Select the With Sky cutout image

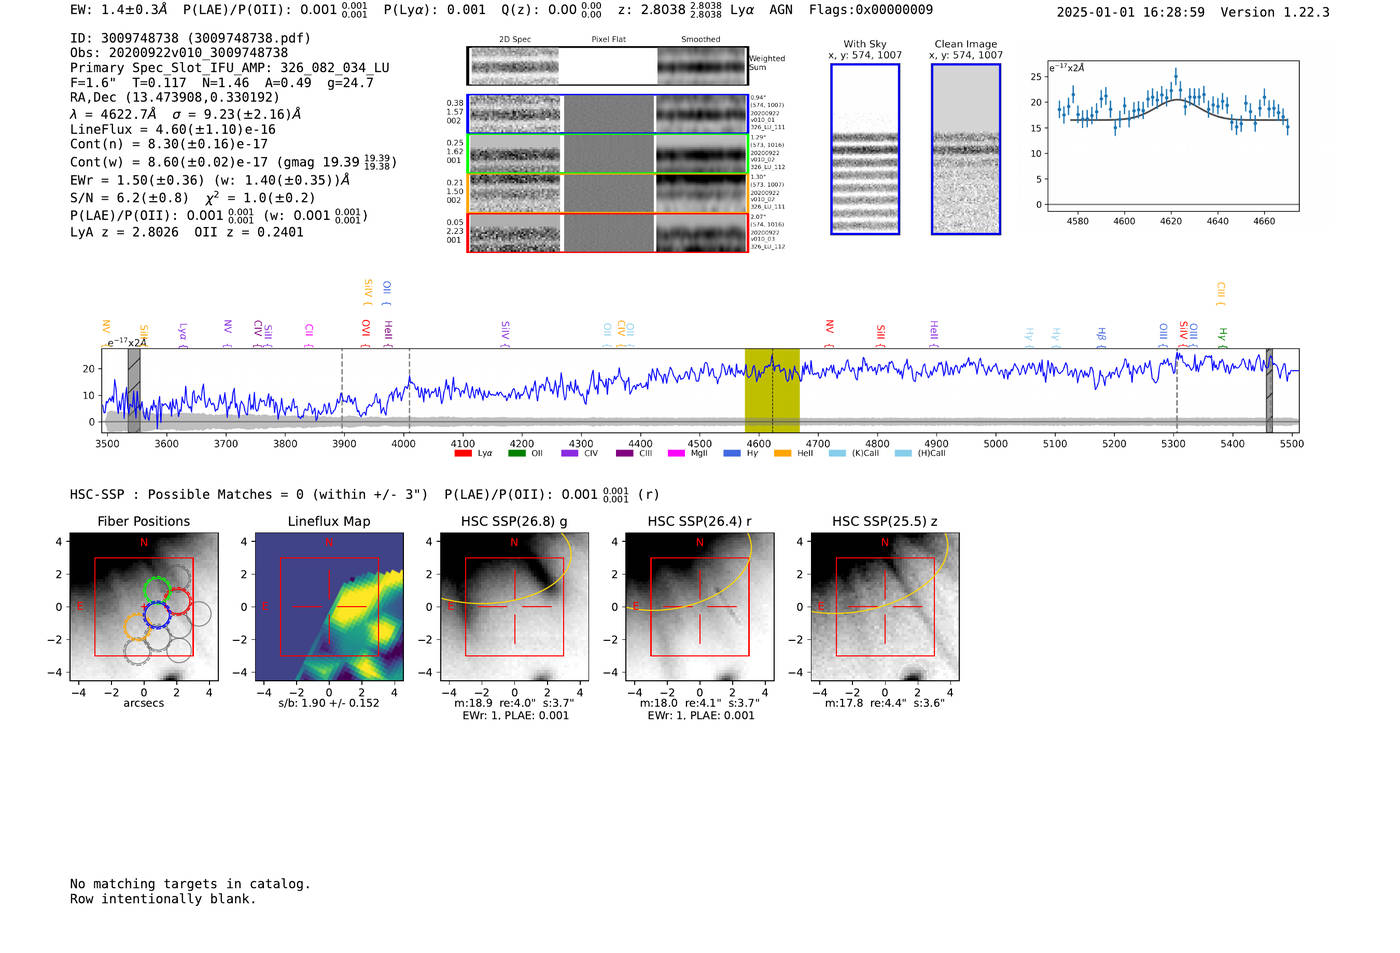865,149
